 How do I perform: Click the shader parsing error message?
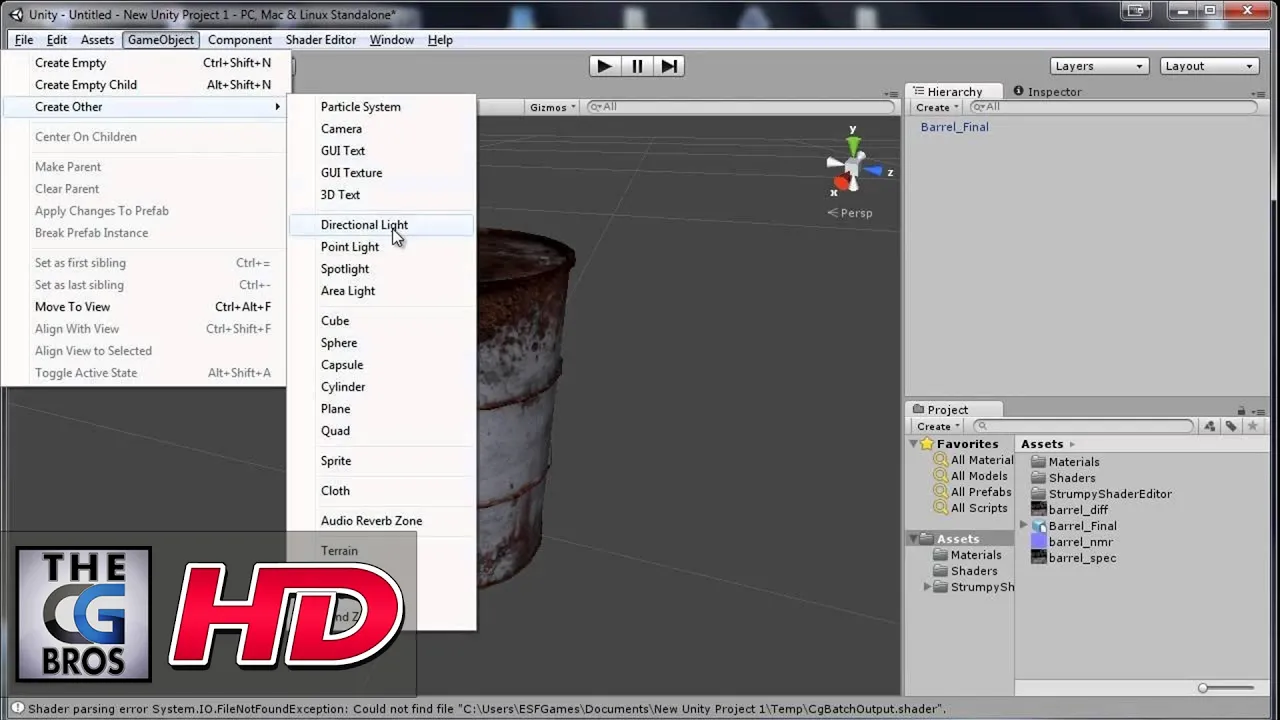tap(486, 709)
